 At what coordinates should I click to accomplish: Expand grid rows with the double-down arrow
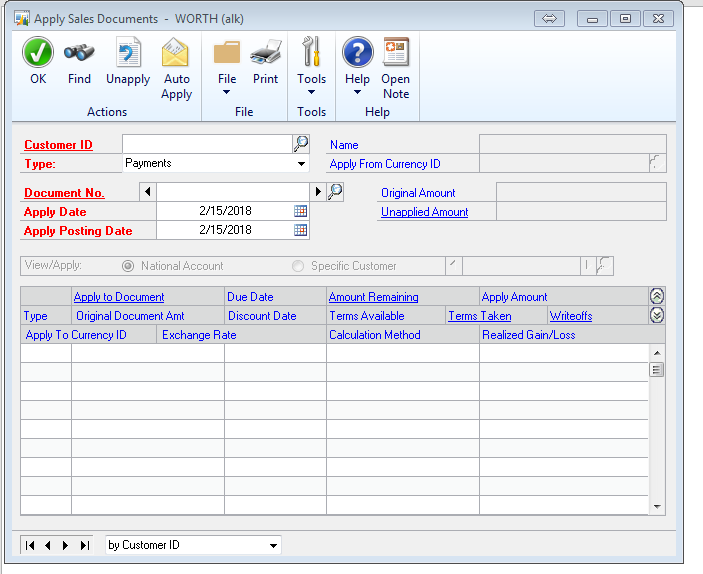click(x=657, y=315)
